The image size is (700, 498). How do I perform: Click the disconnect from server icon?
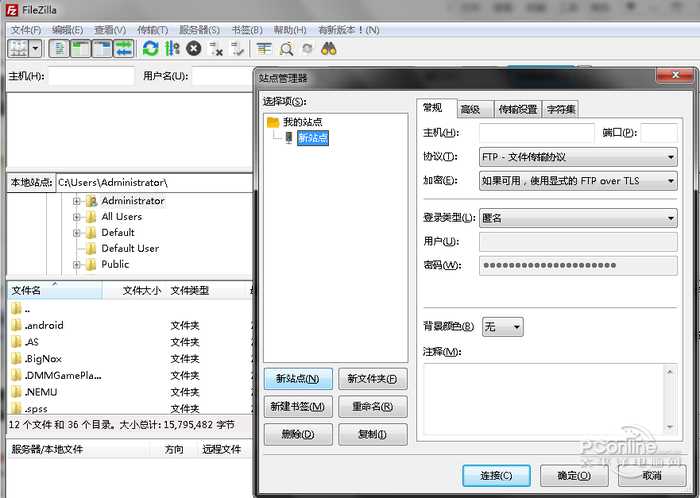pyautogui.click(x=216, y=48)
